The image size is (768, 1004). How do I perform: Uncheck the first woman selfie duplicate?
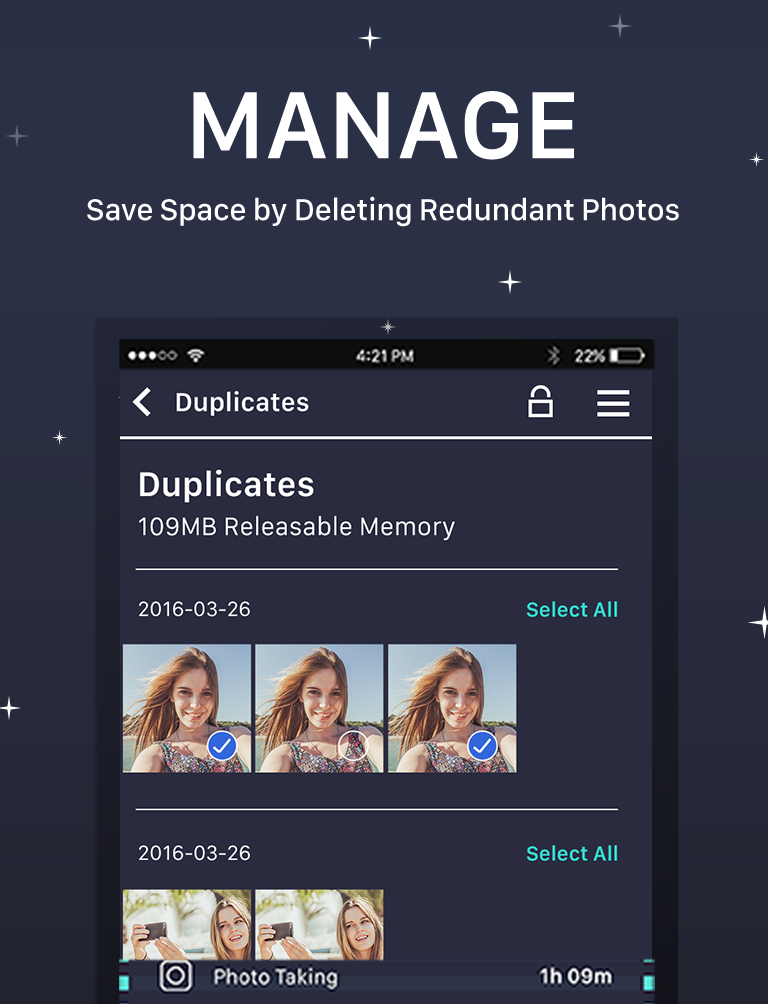pyautogui.click(x=222, y=746)
